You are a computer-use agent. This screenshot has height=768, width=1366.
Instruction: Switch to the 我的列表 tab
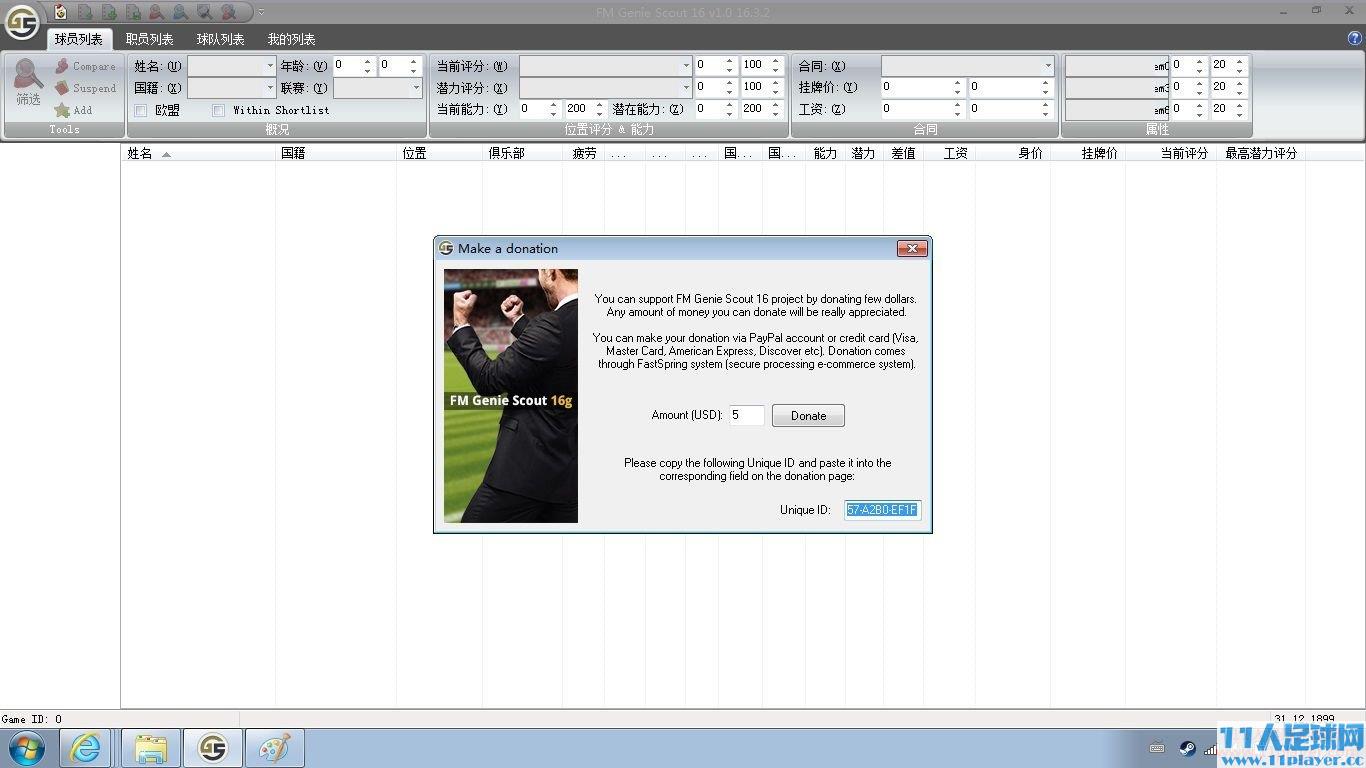point(292,39)
